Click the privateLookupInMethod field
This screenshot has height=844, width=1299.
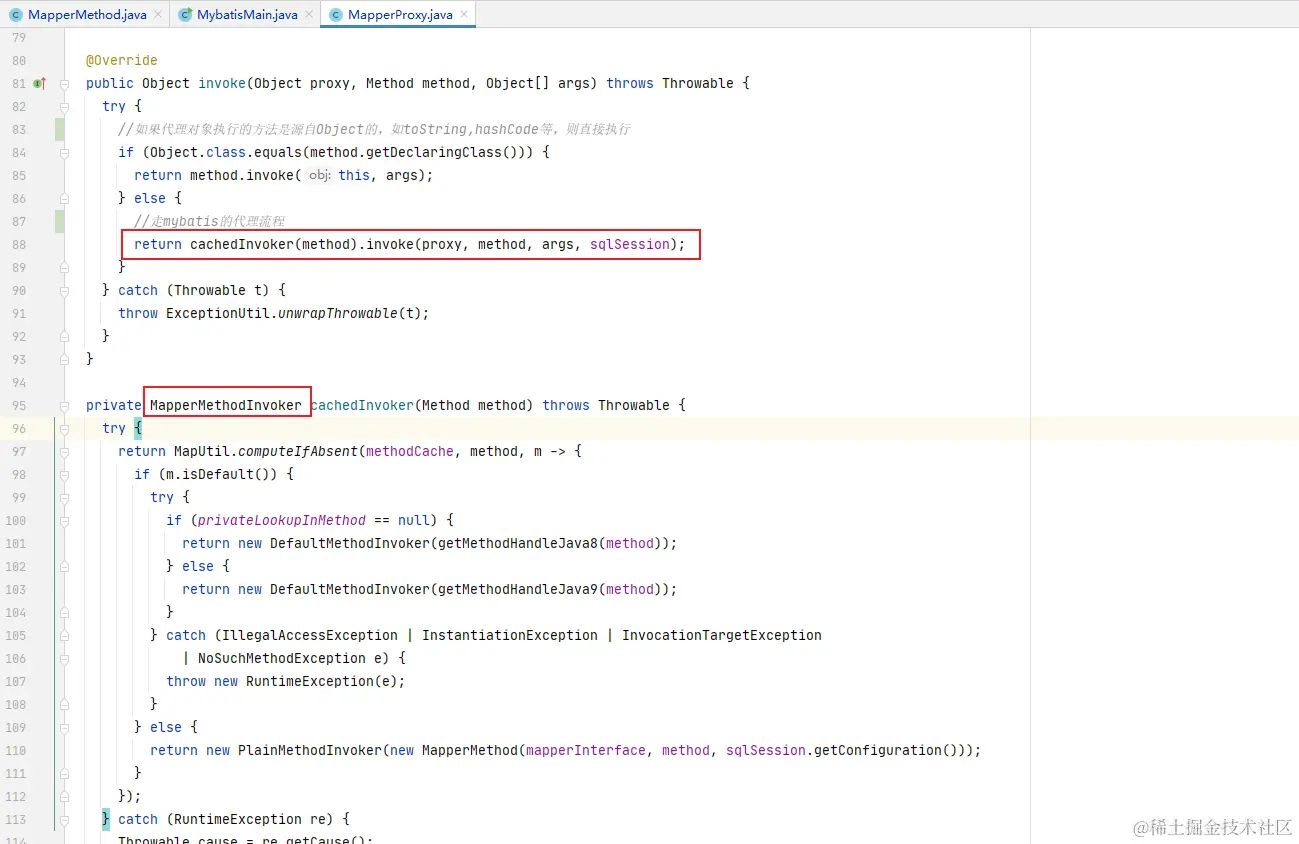[282, 520]
